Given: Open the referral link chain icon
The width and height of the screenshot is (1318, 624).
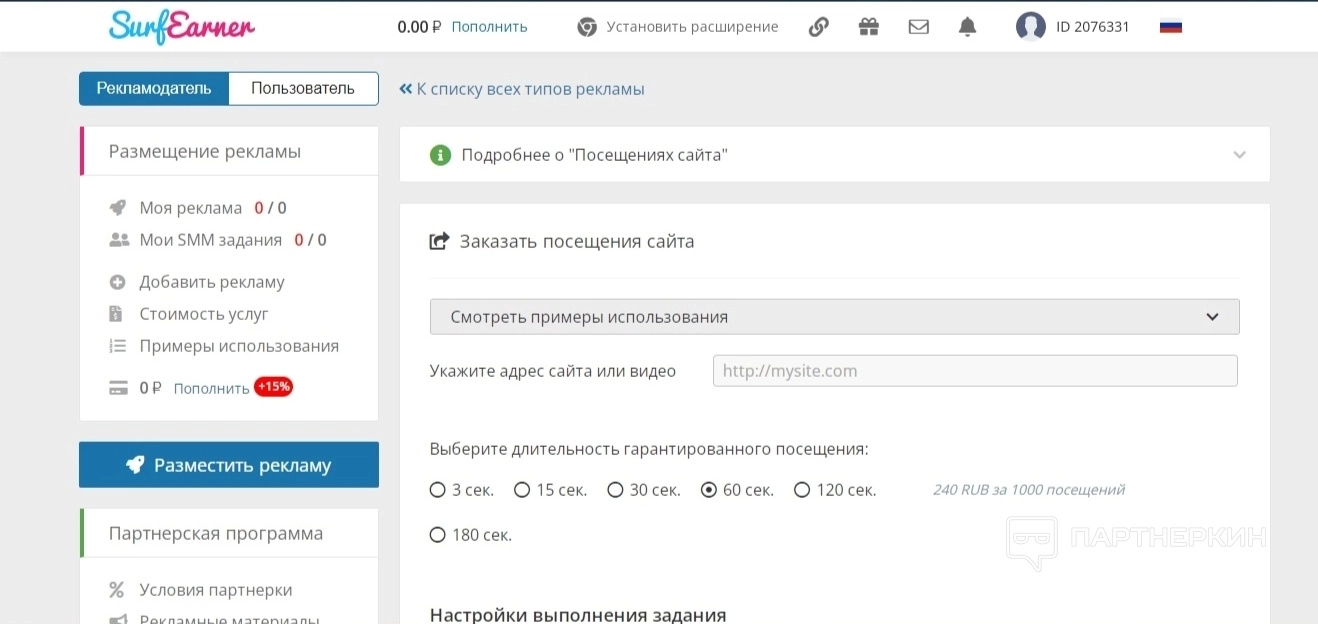Looking at the screenshot, I should tap(818, 27).
